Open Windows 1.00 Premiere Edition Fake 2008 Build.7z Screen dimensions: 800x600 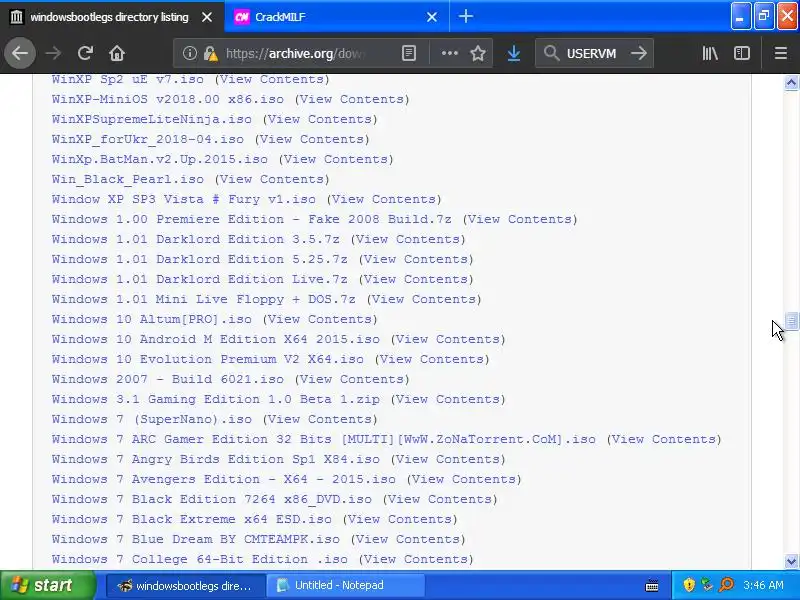point(252,219)
